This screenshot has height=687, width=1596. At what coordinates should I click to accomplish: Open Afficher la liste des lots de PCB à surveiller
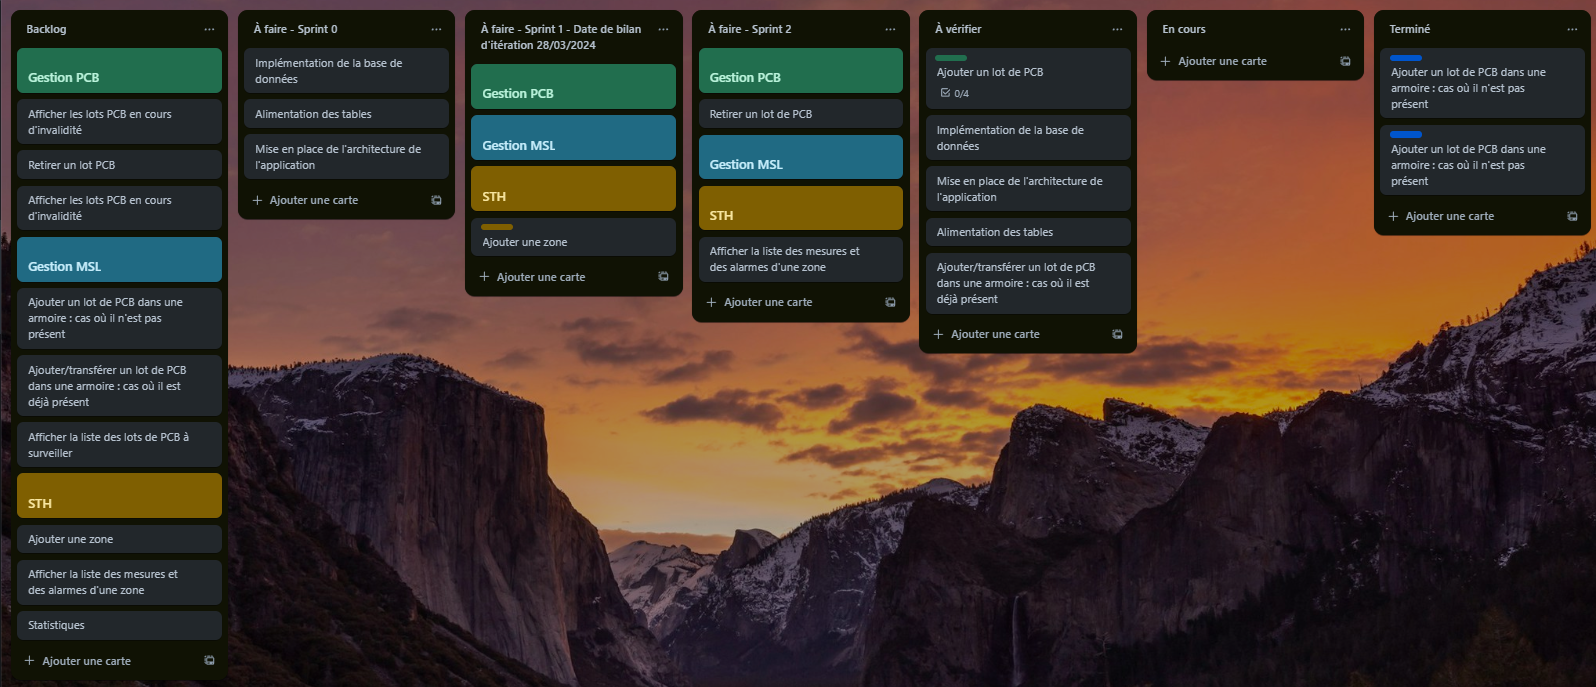(x=119, y=445)
